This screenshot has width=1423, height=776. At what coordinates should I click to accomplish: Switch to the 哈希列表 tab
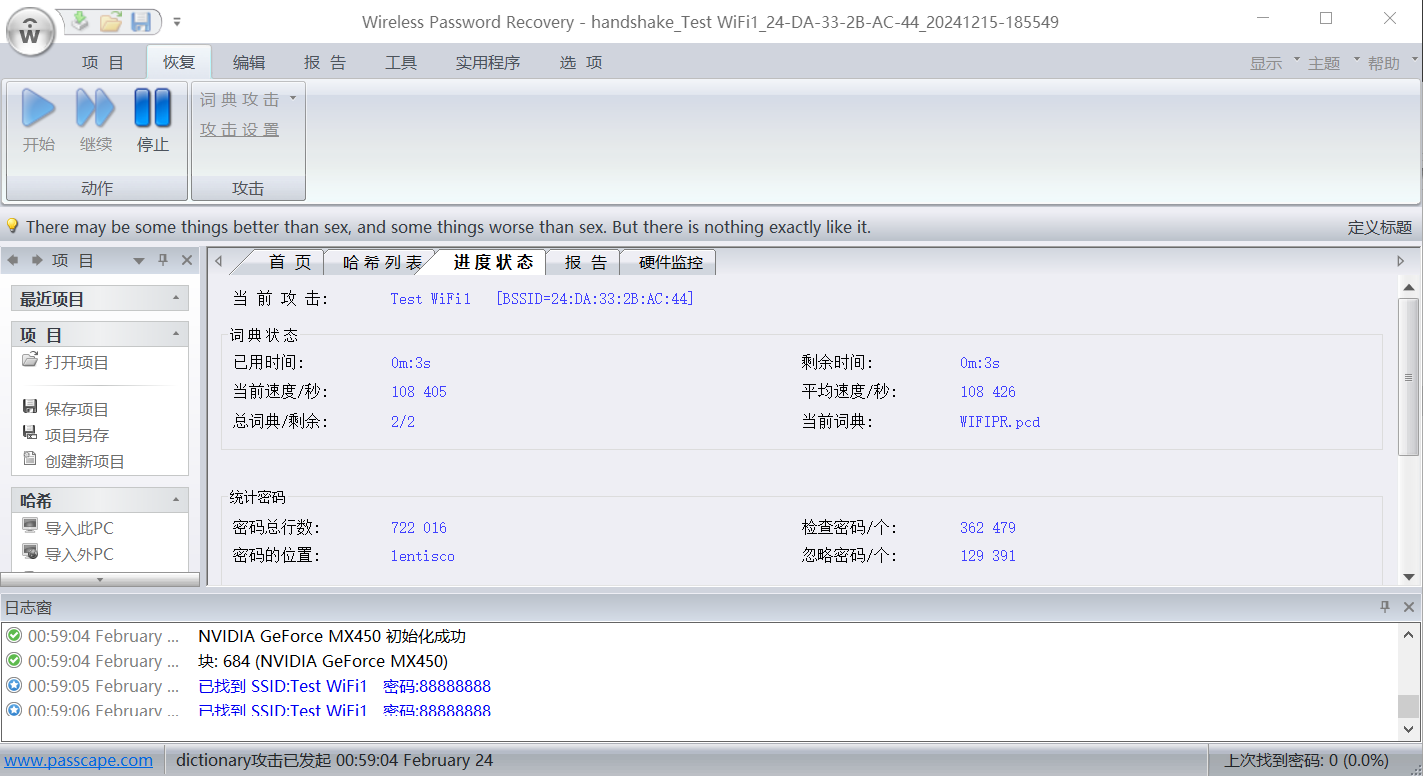click(381, 261)
